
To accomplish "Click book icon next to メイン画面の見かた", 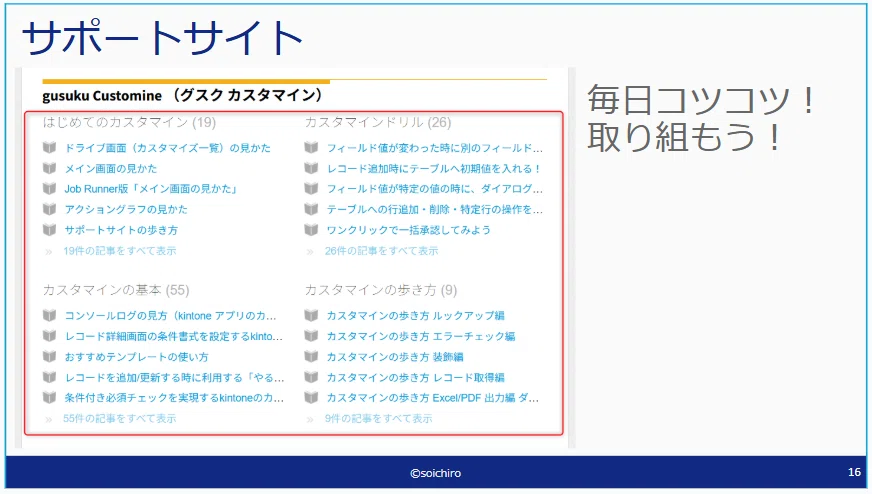I will [x=49, y=168].
